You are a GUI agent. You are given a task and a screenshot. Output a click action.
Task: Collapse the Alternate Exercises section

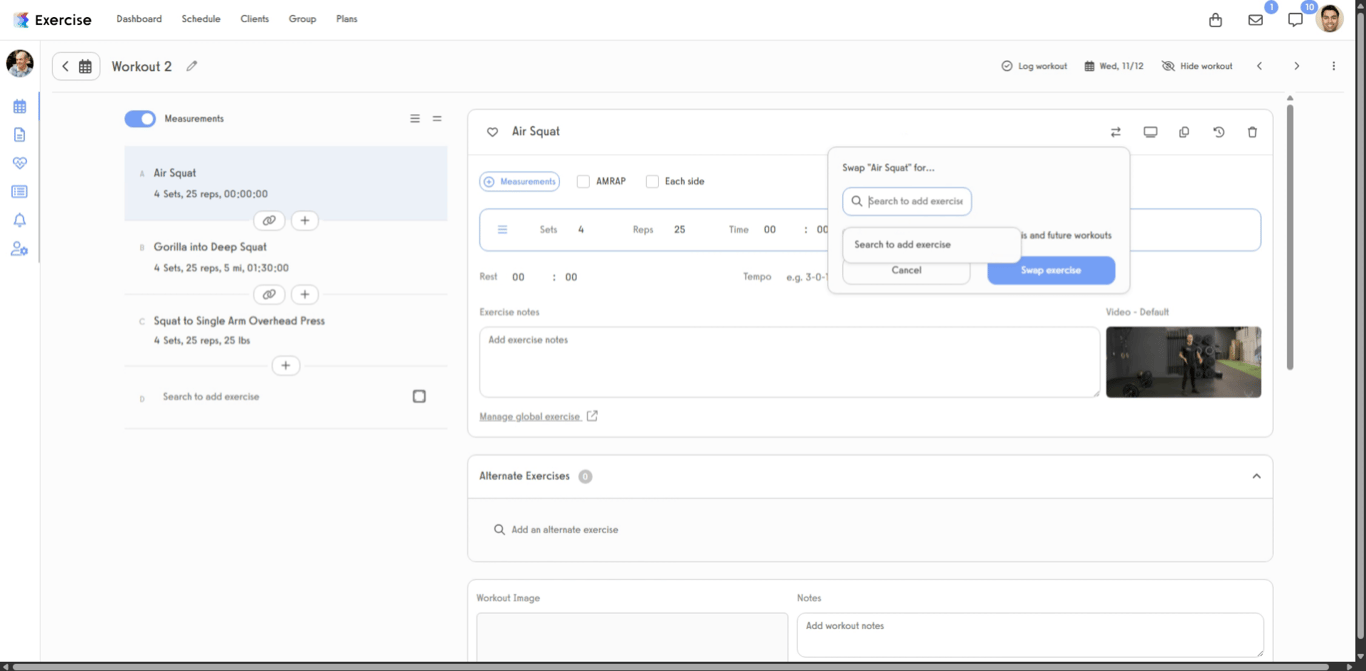tap(1256, 477)
